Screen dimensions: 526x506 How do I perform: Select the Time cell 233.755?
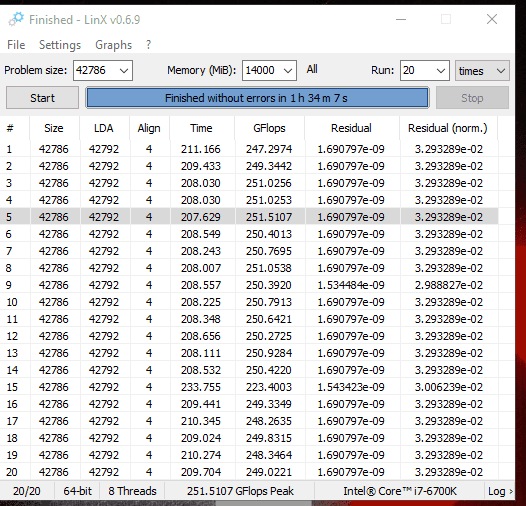point(201,387)
